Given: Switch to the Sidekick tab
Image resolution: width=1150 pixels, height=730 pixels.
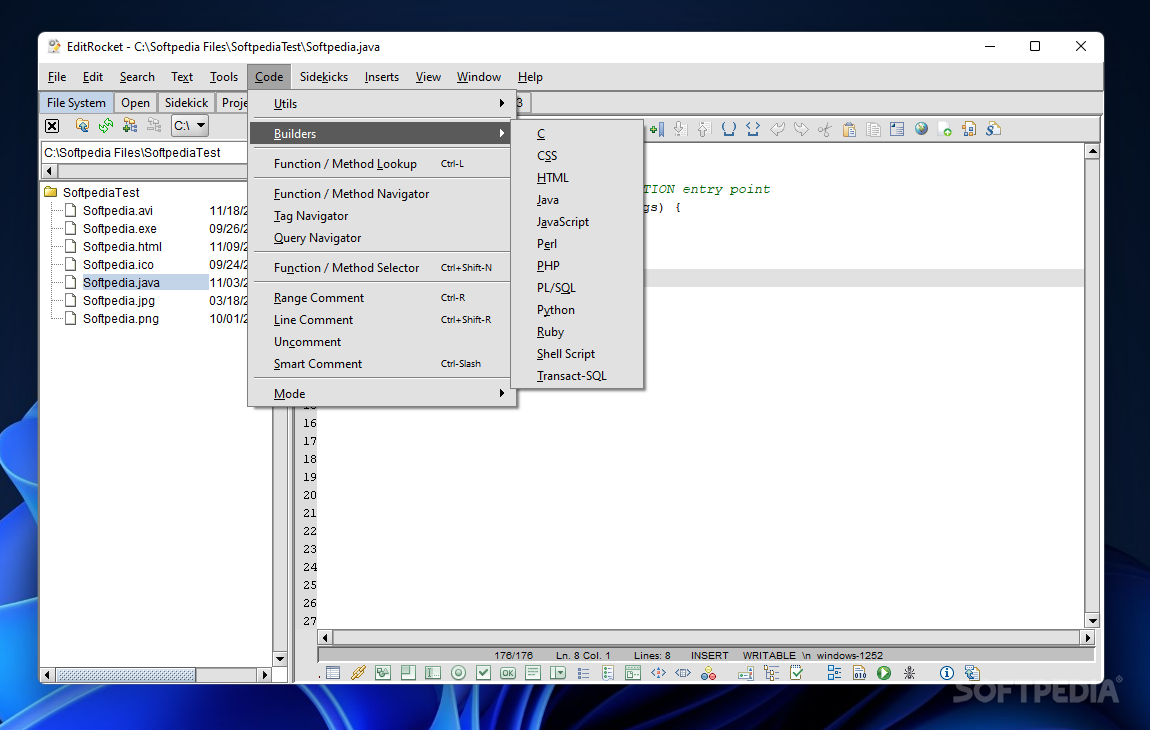Looking at the screenshot, I should tap(186, 103).
